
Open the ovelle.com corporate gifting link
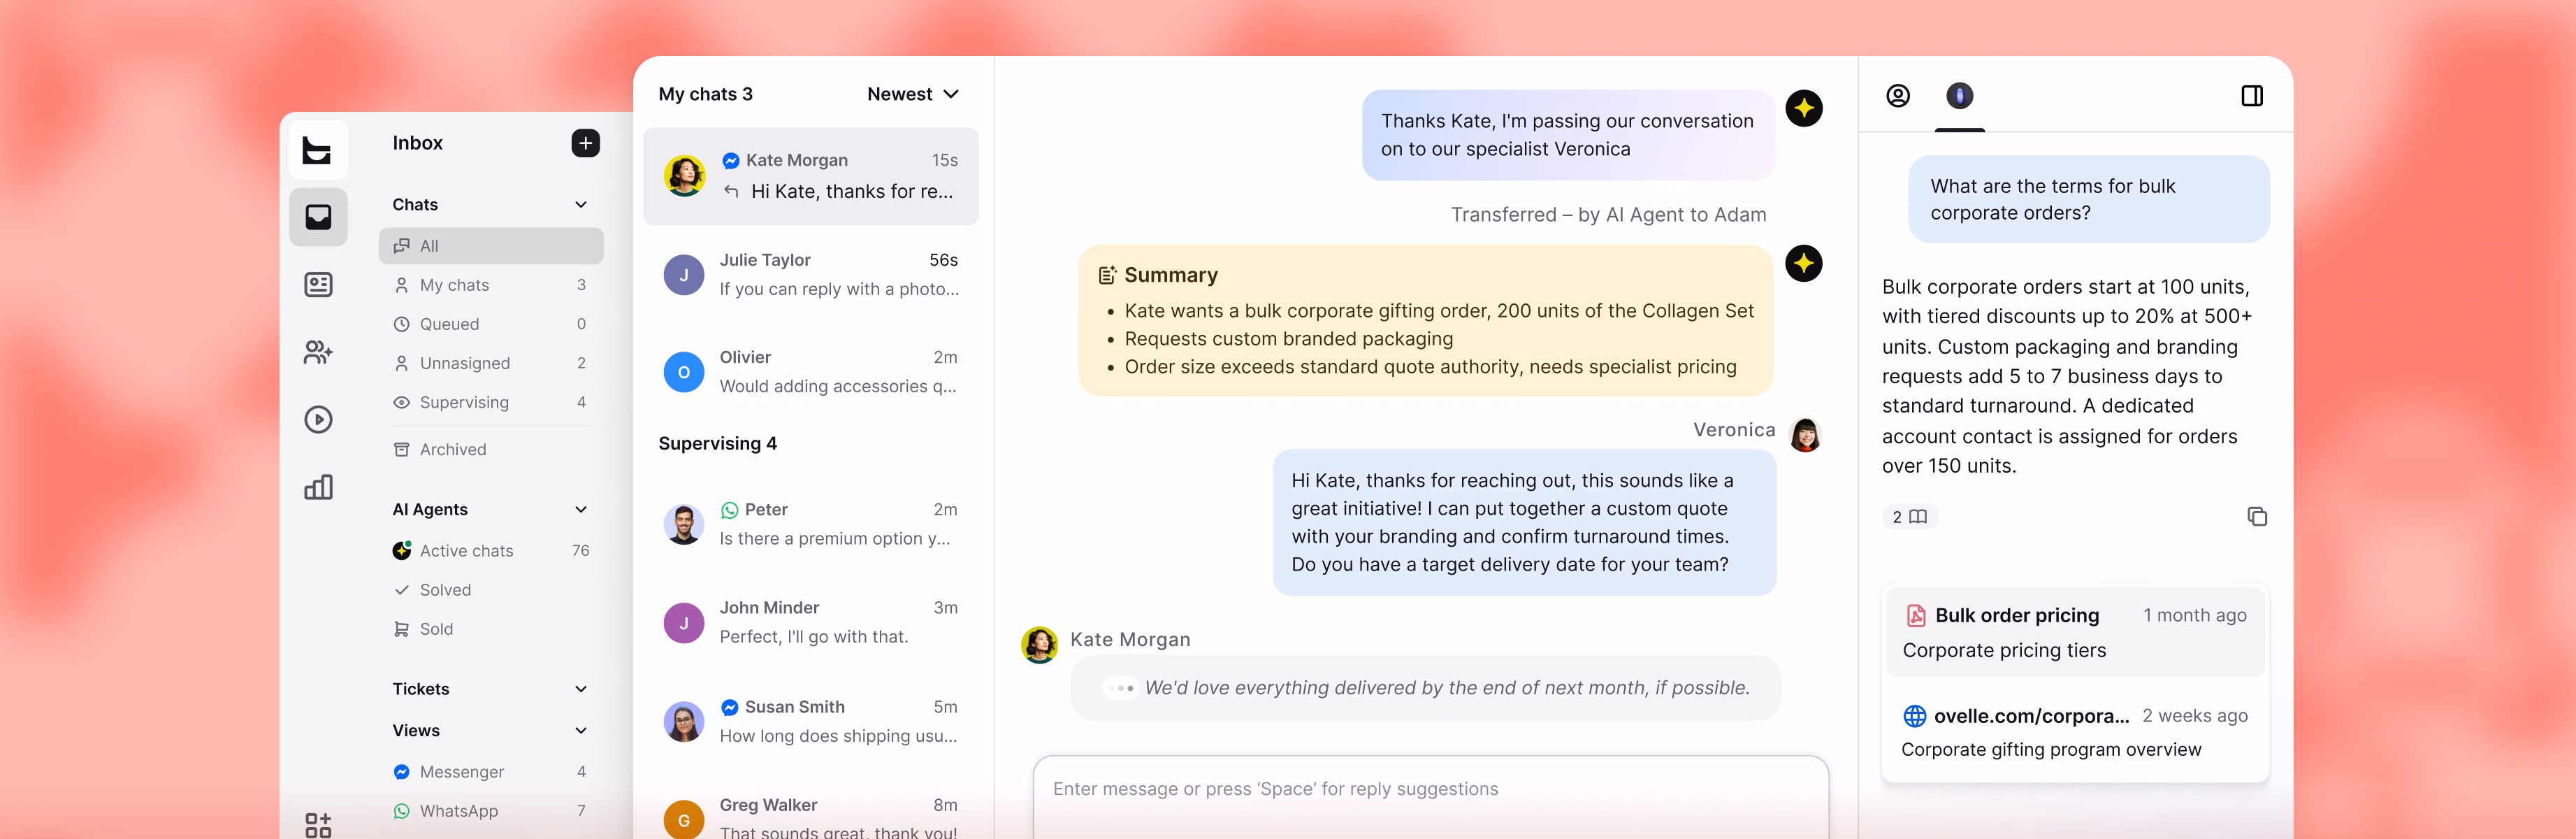click(2075, 732)
